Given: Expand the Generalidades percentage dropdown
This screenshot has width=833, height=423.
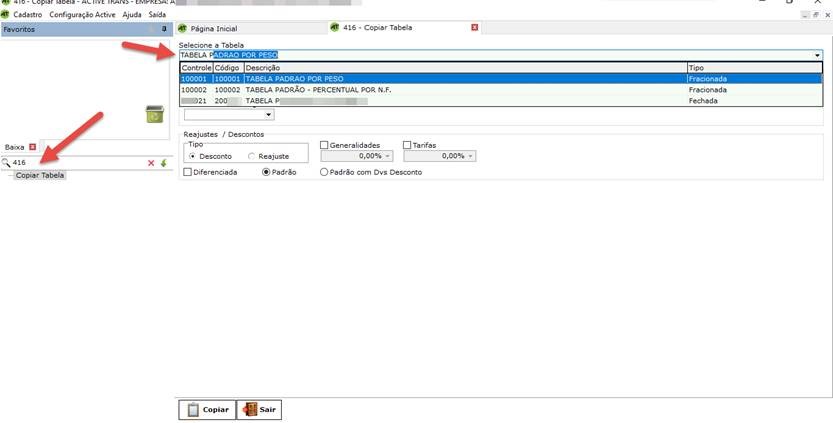Looking at the screenshot, I should point(388,156).
